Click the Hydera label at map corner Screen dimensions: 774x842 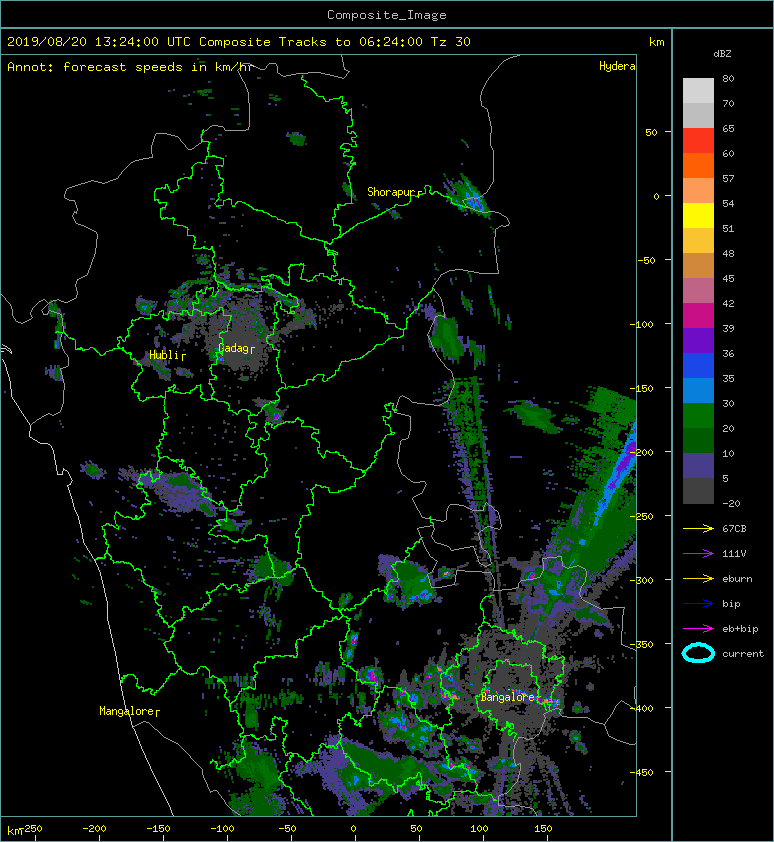coord(617,66)
